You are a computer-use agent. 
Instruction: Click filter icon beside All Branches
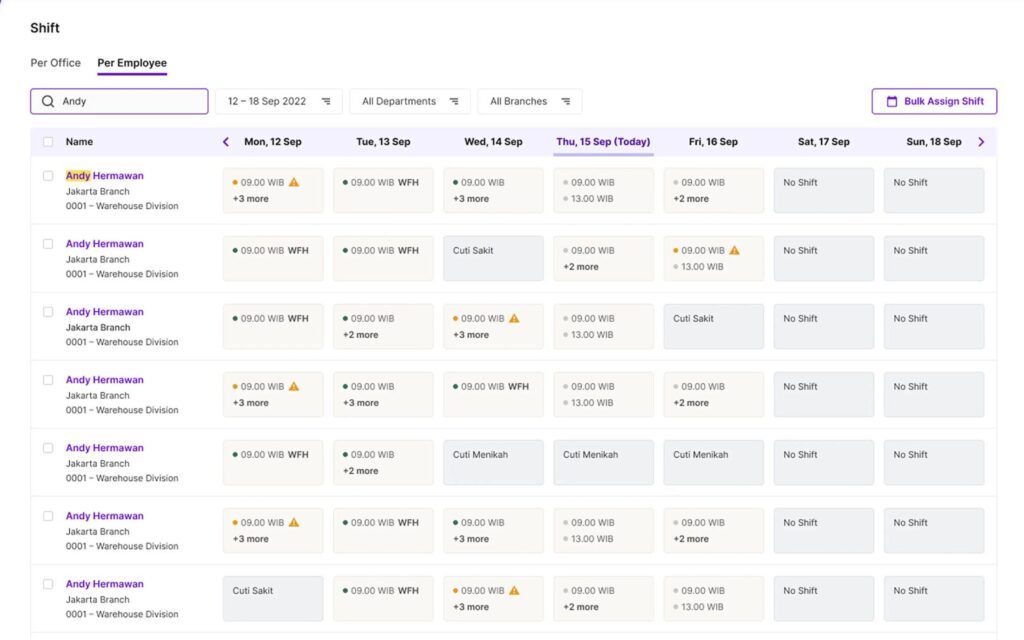tap(566, 102)
